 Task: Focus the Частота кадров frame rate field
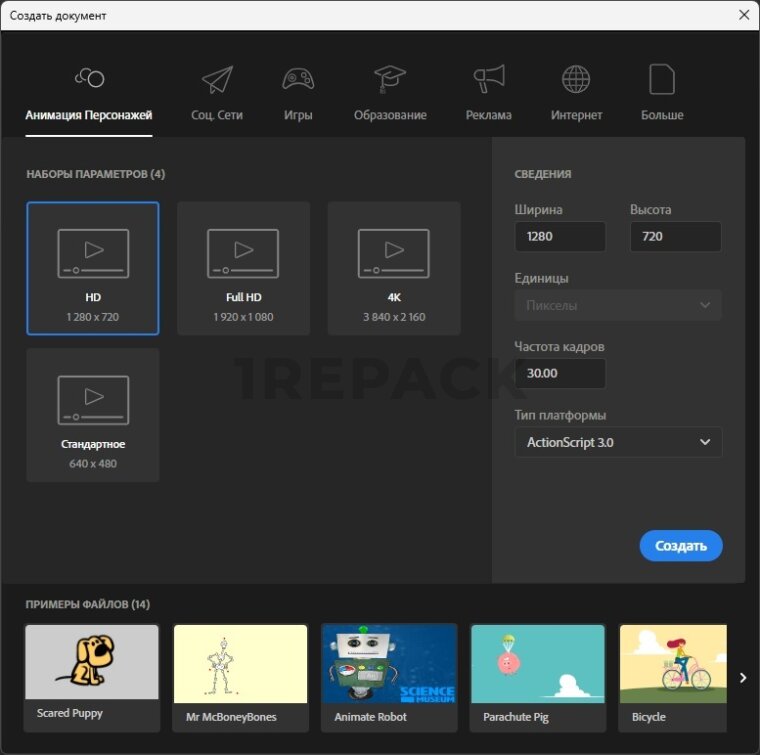[x=559, y=373]
